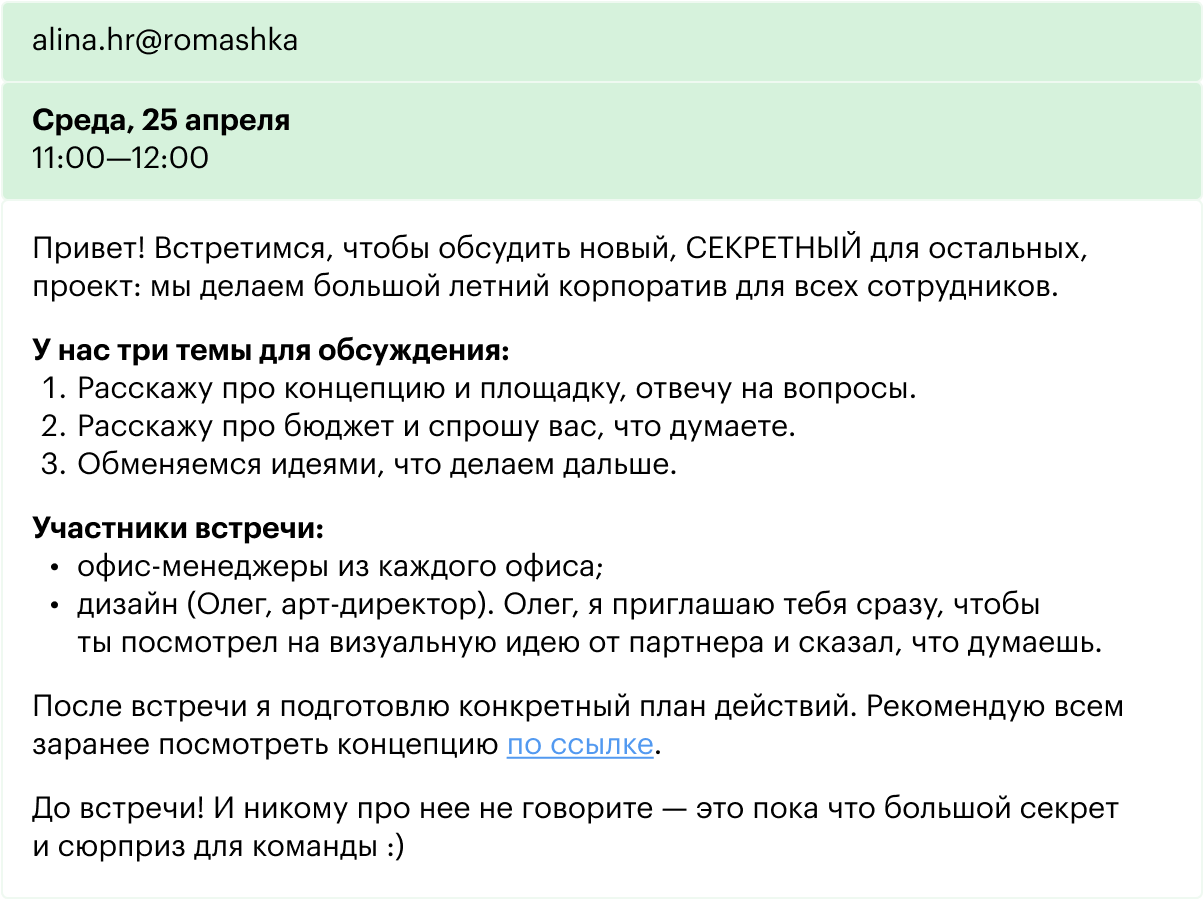
Task: Click the alina.hr@romashka sender address
Action: 165,41
